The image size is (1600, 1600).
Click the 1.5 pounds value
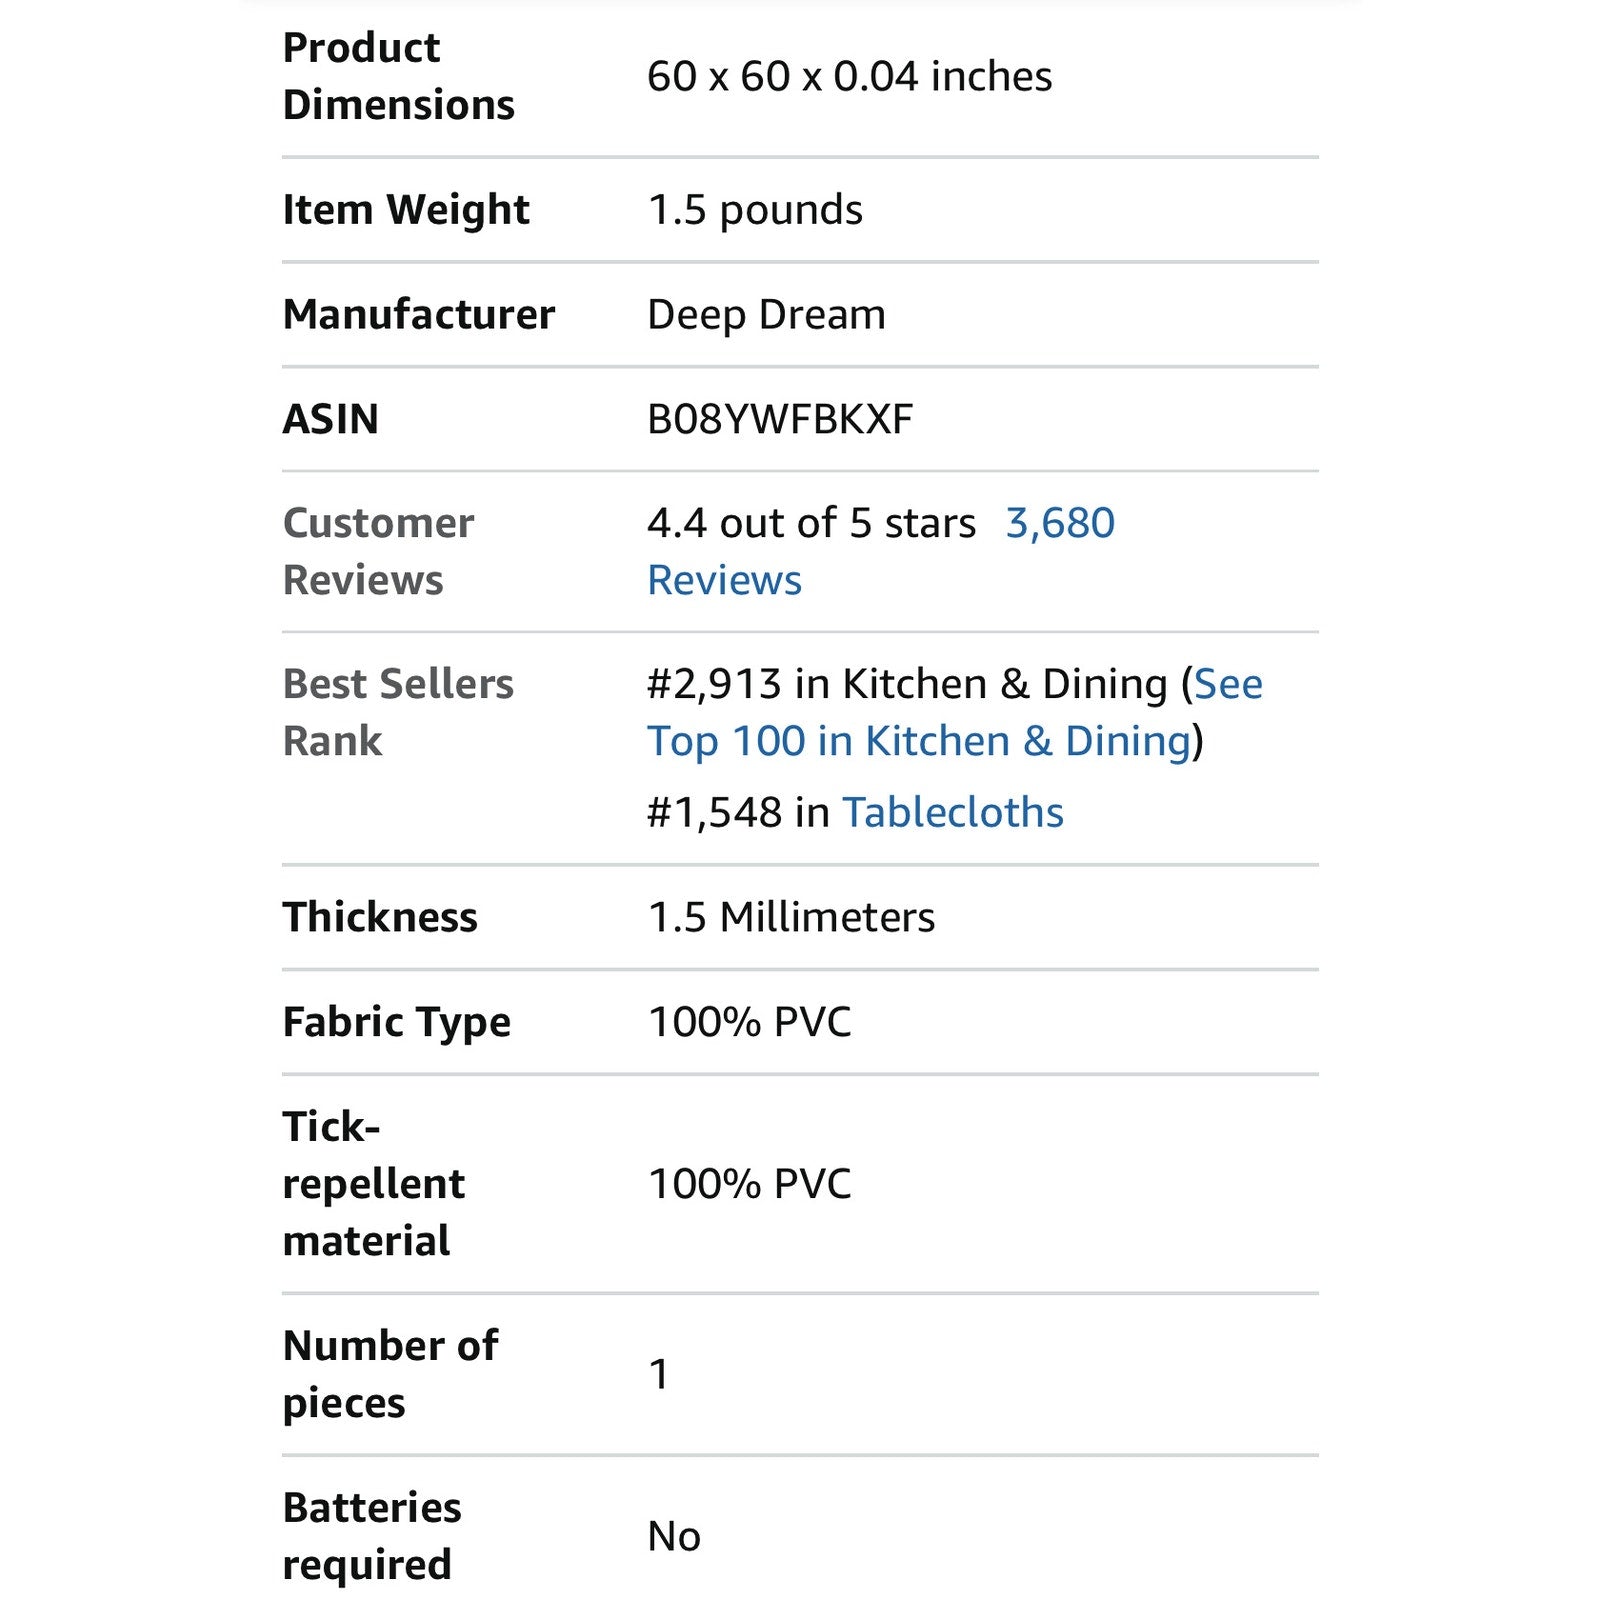pyautogui.click(x=755, y=210)
